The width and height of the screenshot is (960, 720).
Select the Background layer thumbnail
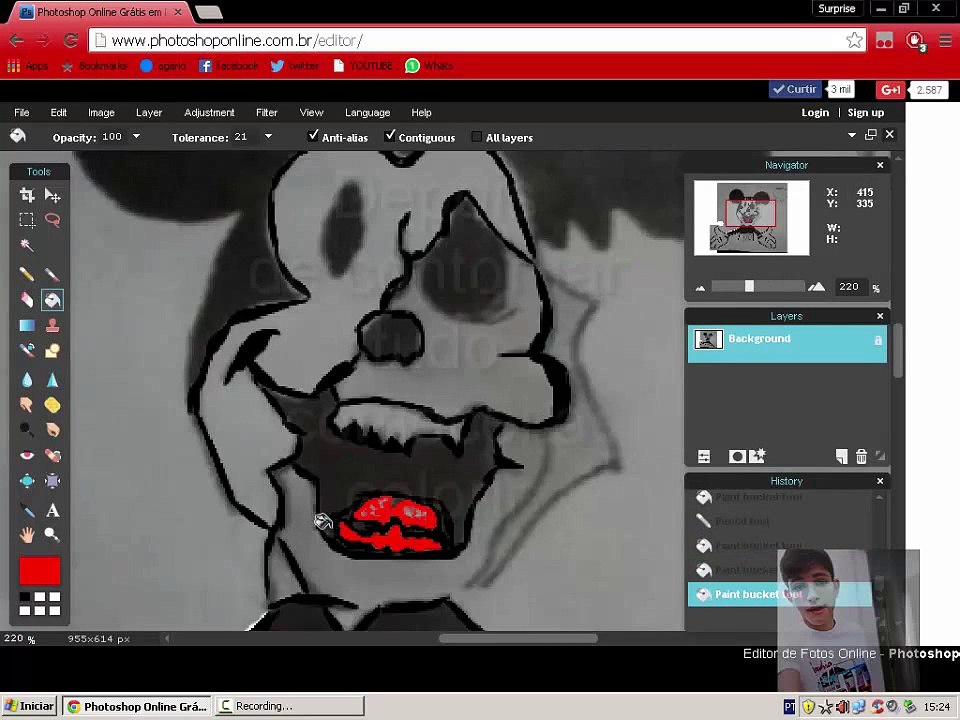708,339
